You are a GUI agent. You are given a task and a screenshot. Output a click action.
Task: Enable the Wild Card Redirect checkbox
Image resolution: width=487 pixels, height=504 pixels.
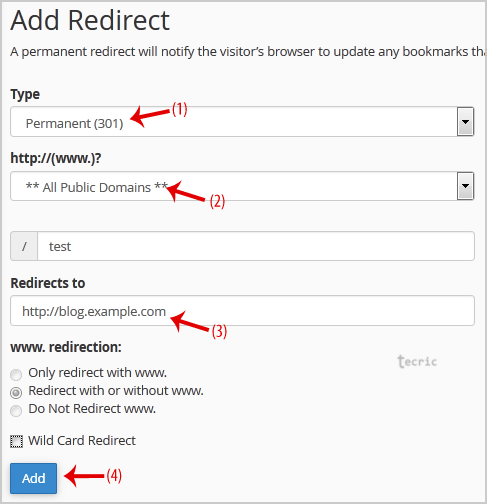16,441
